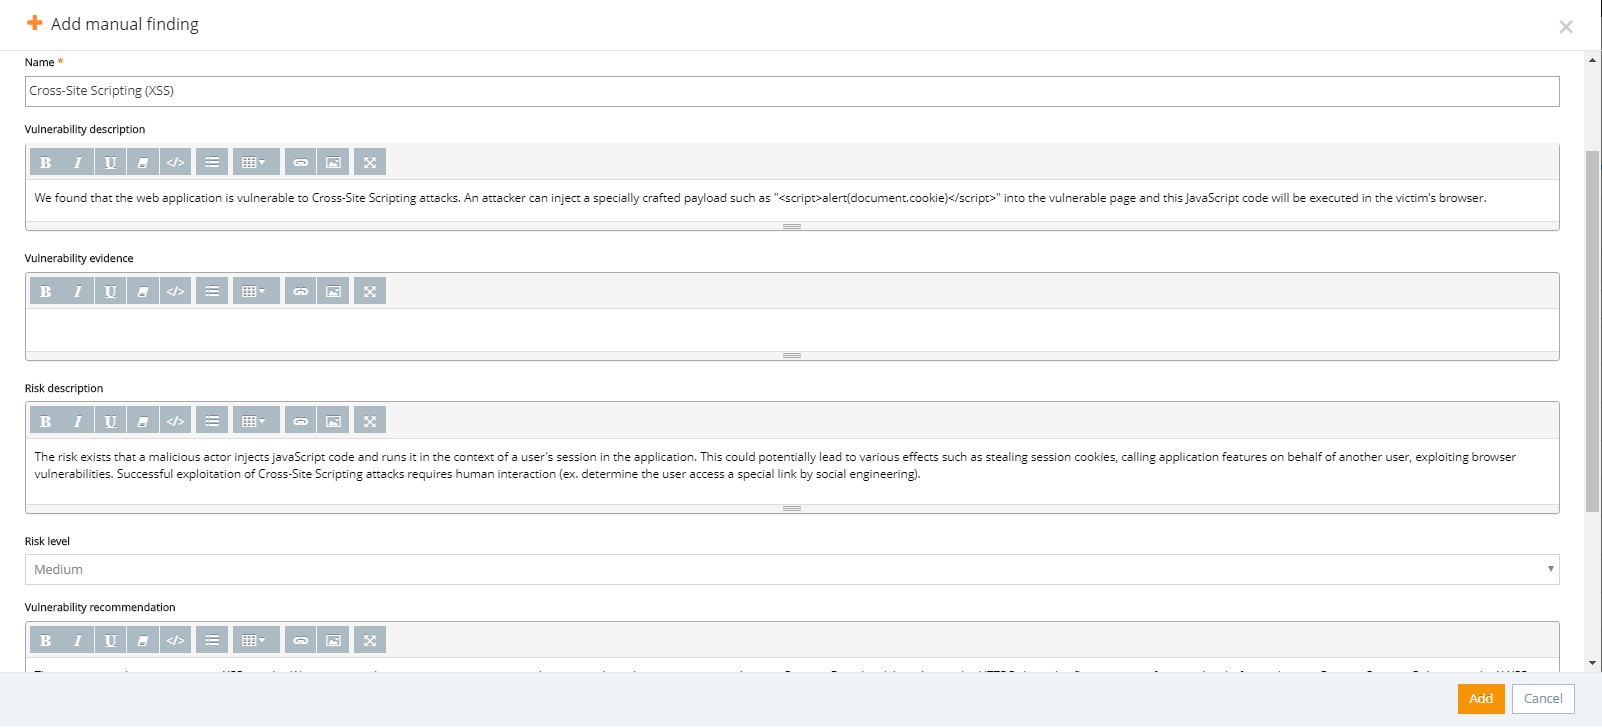
Task: Close the Add manual finding dialog
Action: [x=1566, y=27]
